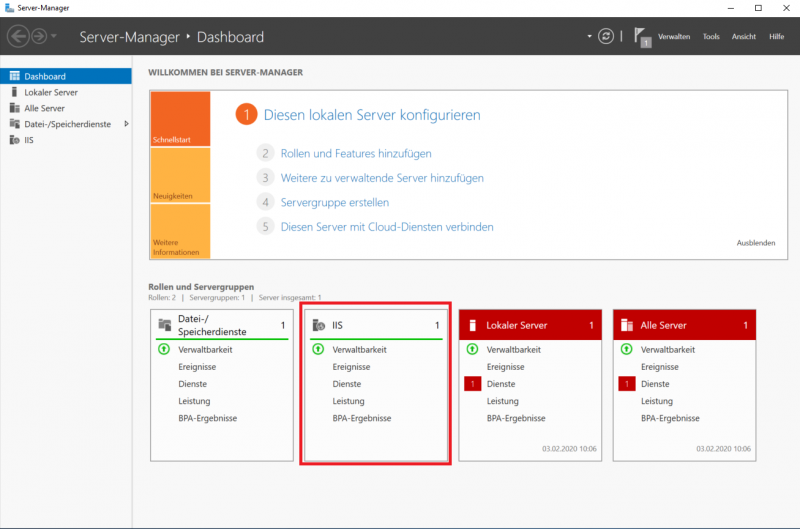Open the notifications flag icon
This screenshot has width=800, height=529.
(x=642, y=37)
